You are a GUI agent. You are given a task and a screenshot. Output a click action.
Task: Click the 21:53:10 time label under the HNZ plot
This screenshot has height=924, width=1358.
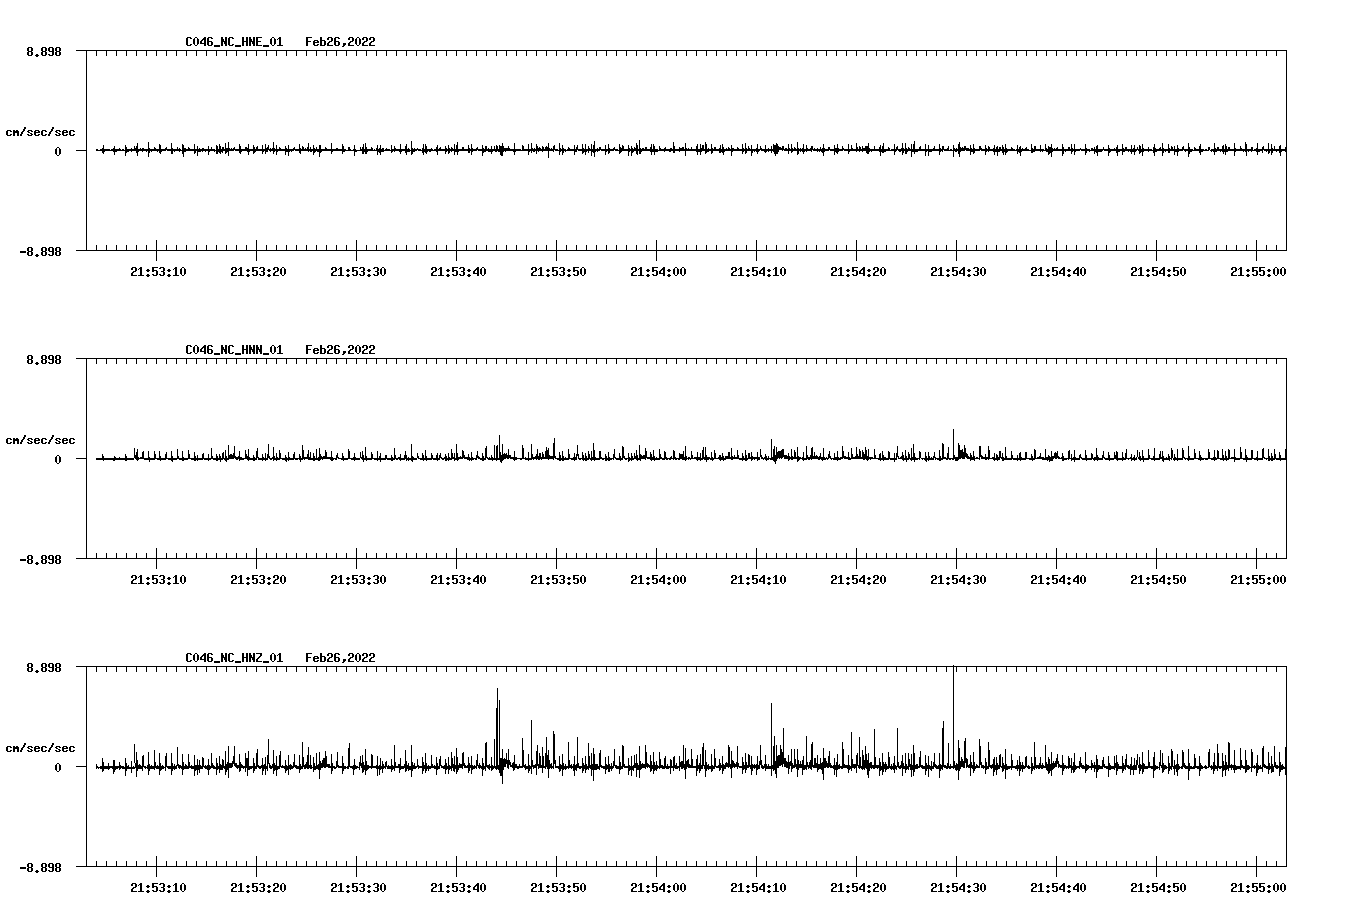(x=158, y=888)
